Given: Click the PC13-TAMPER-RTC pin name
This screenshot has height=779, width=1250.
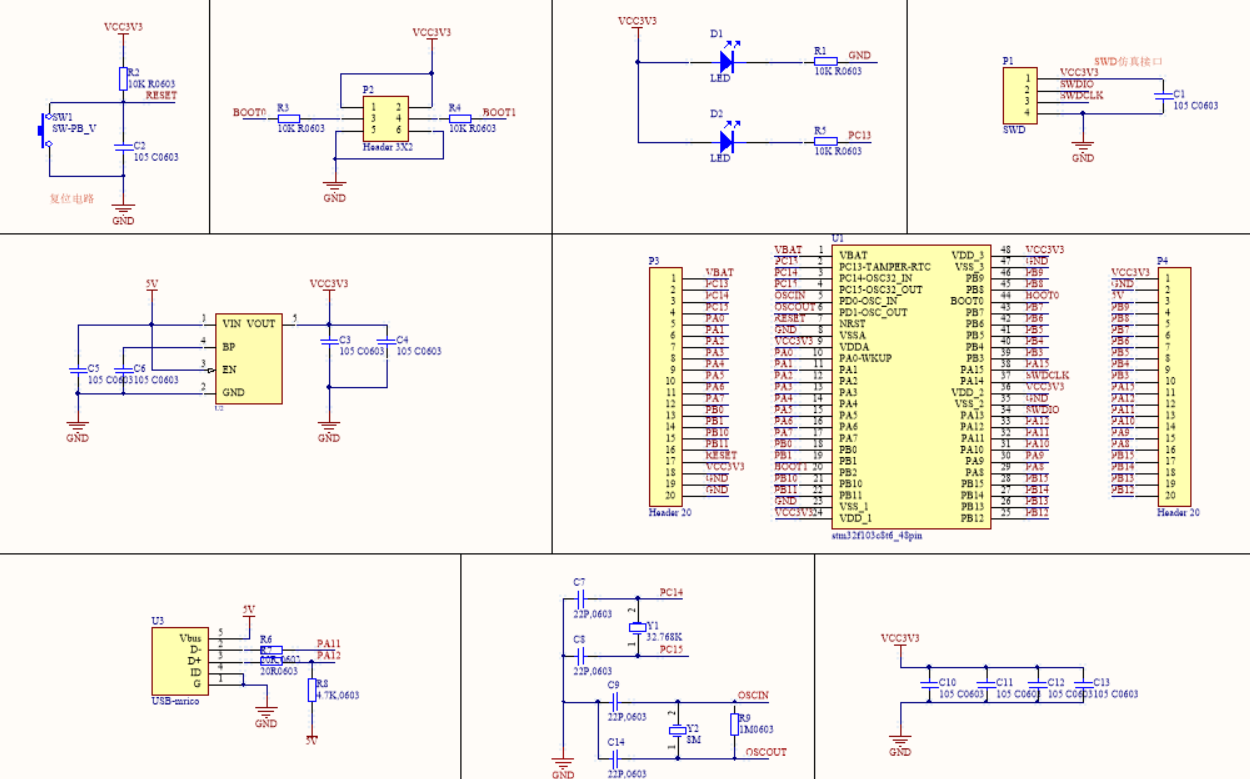Looking at the screenshot, I should click(885, 267).
